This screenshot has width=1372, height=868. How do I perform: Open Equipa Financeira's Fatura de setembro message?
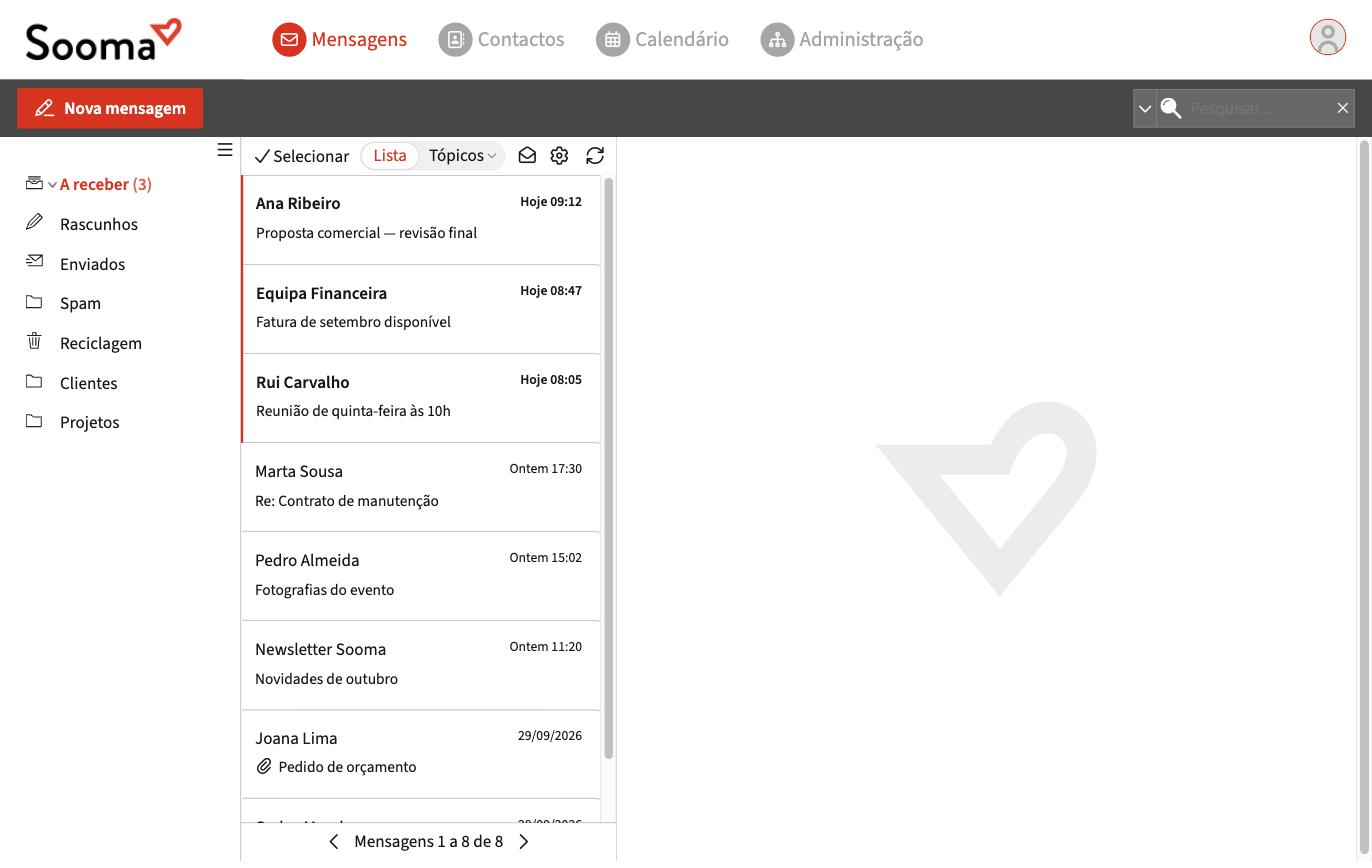point(421,309)
